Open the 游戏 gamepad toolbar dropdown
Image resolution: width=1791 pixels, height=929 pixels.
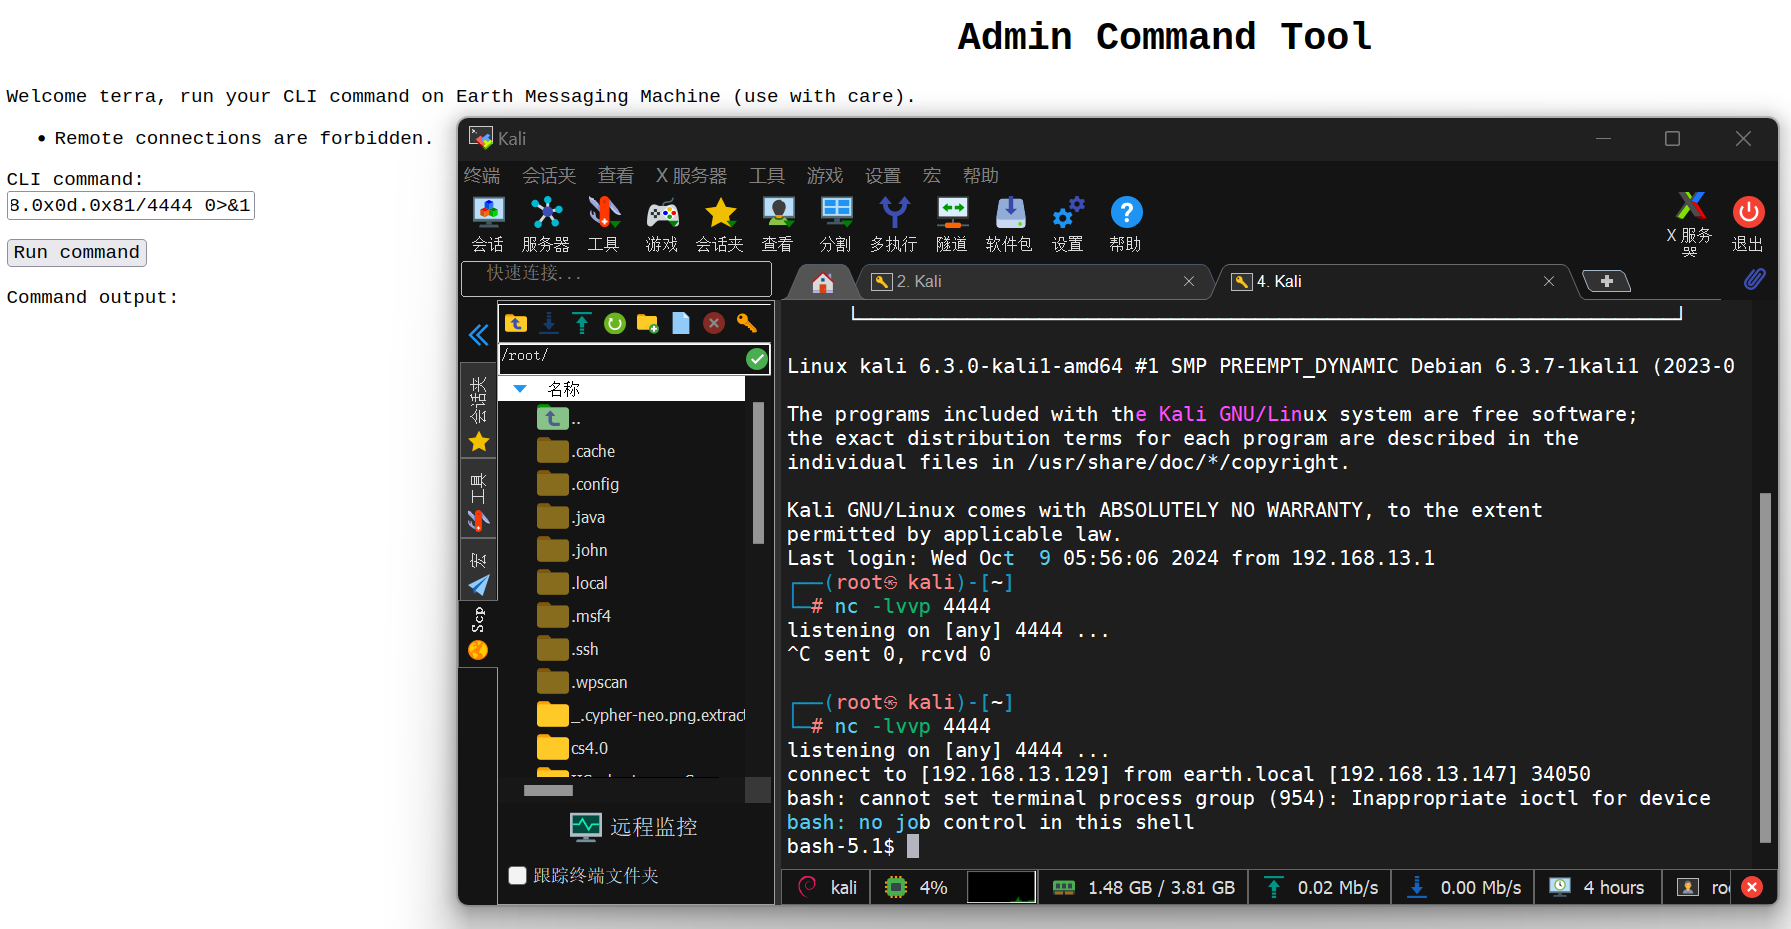(662, 223)
